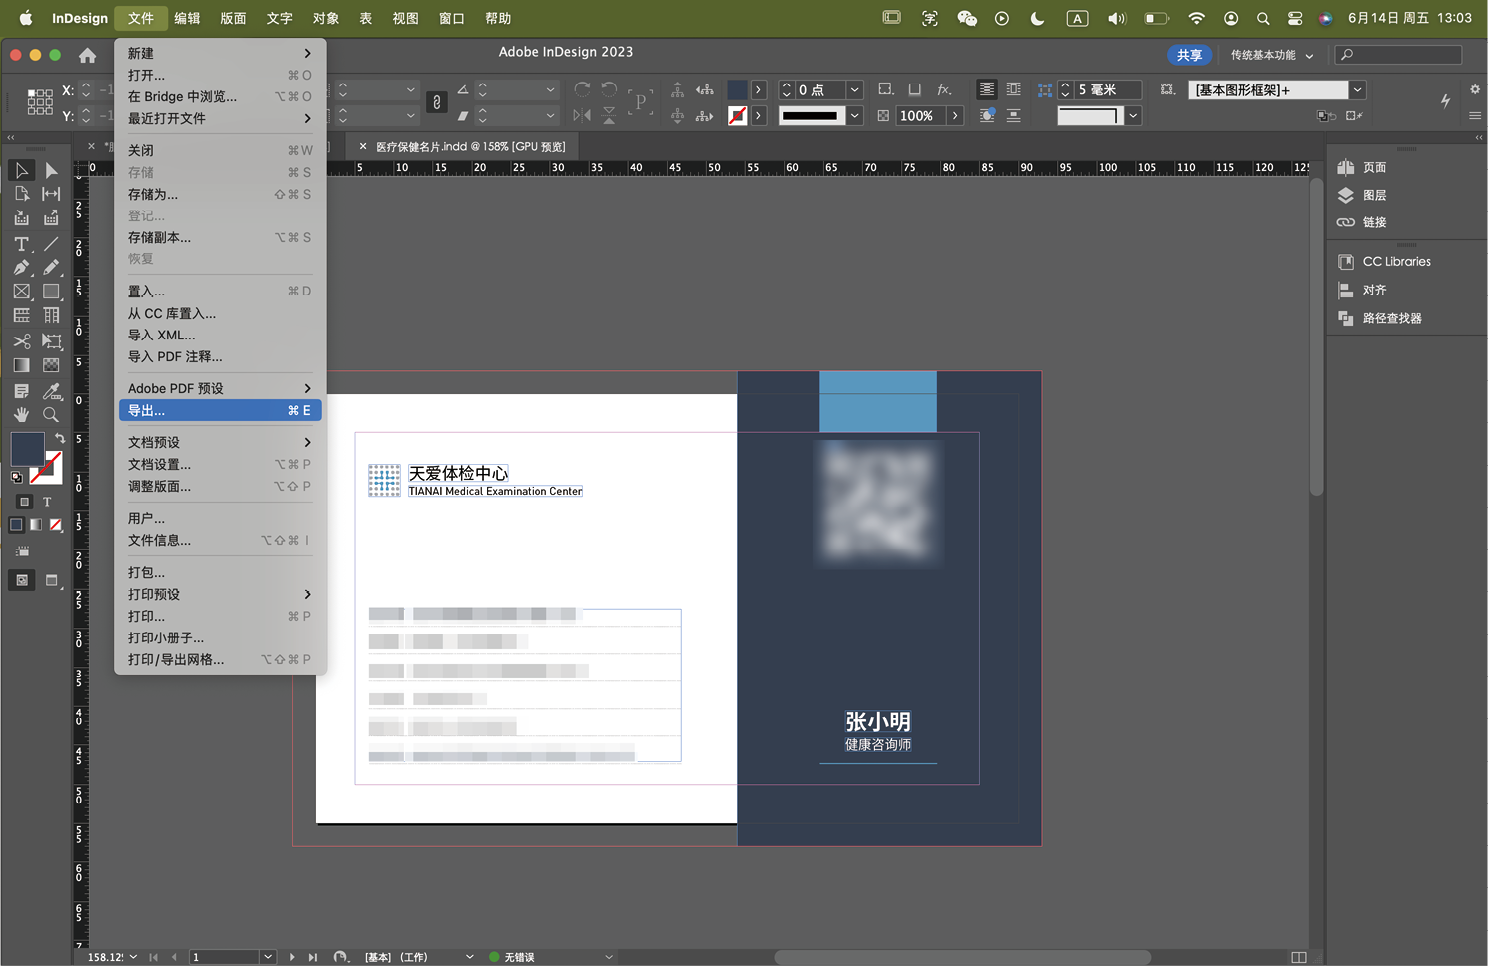Activate the Zoom tool
Image resolution: width=1488 pixels, height=966 pixels.
(x=51, y=414)
